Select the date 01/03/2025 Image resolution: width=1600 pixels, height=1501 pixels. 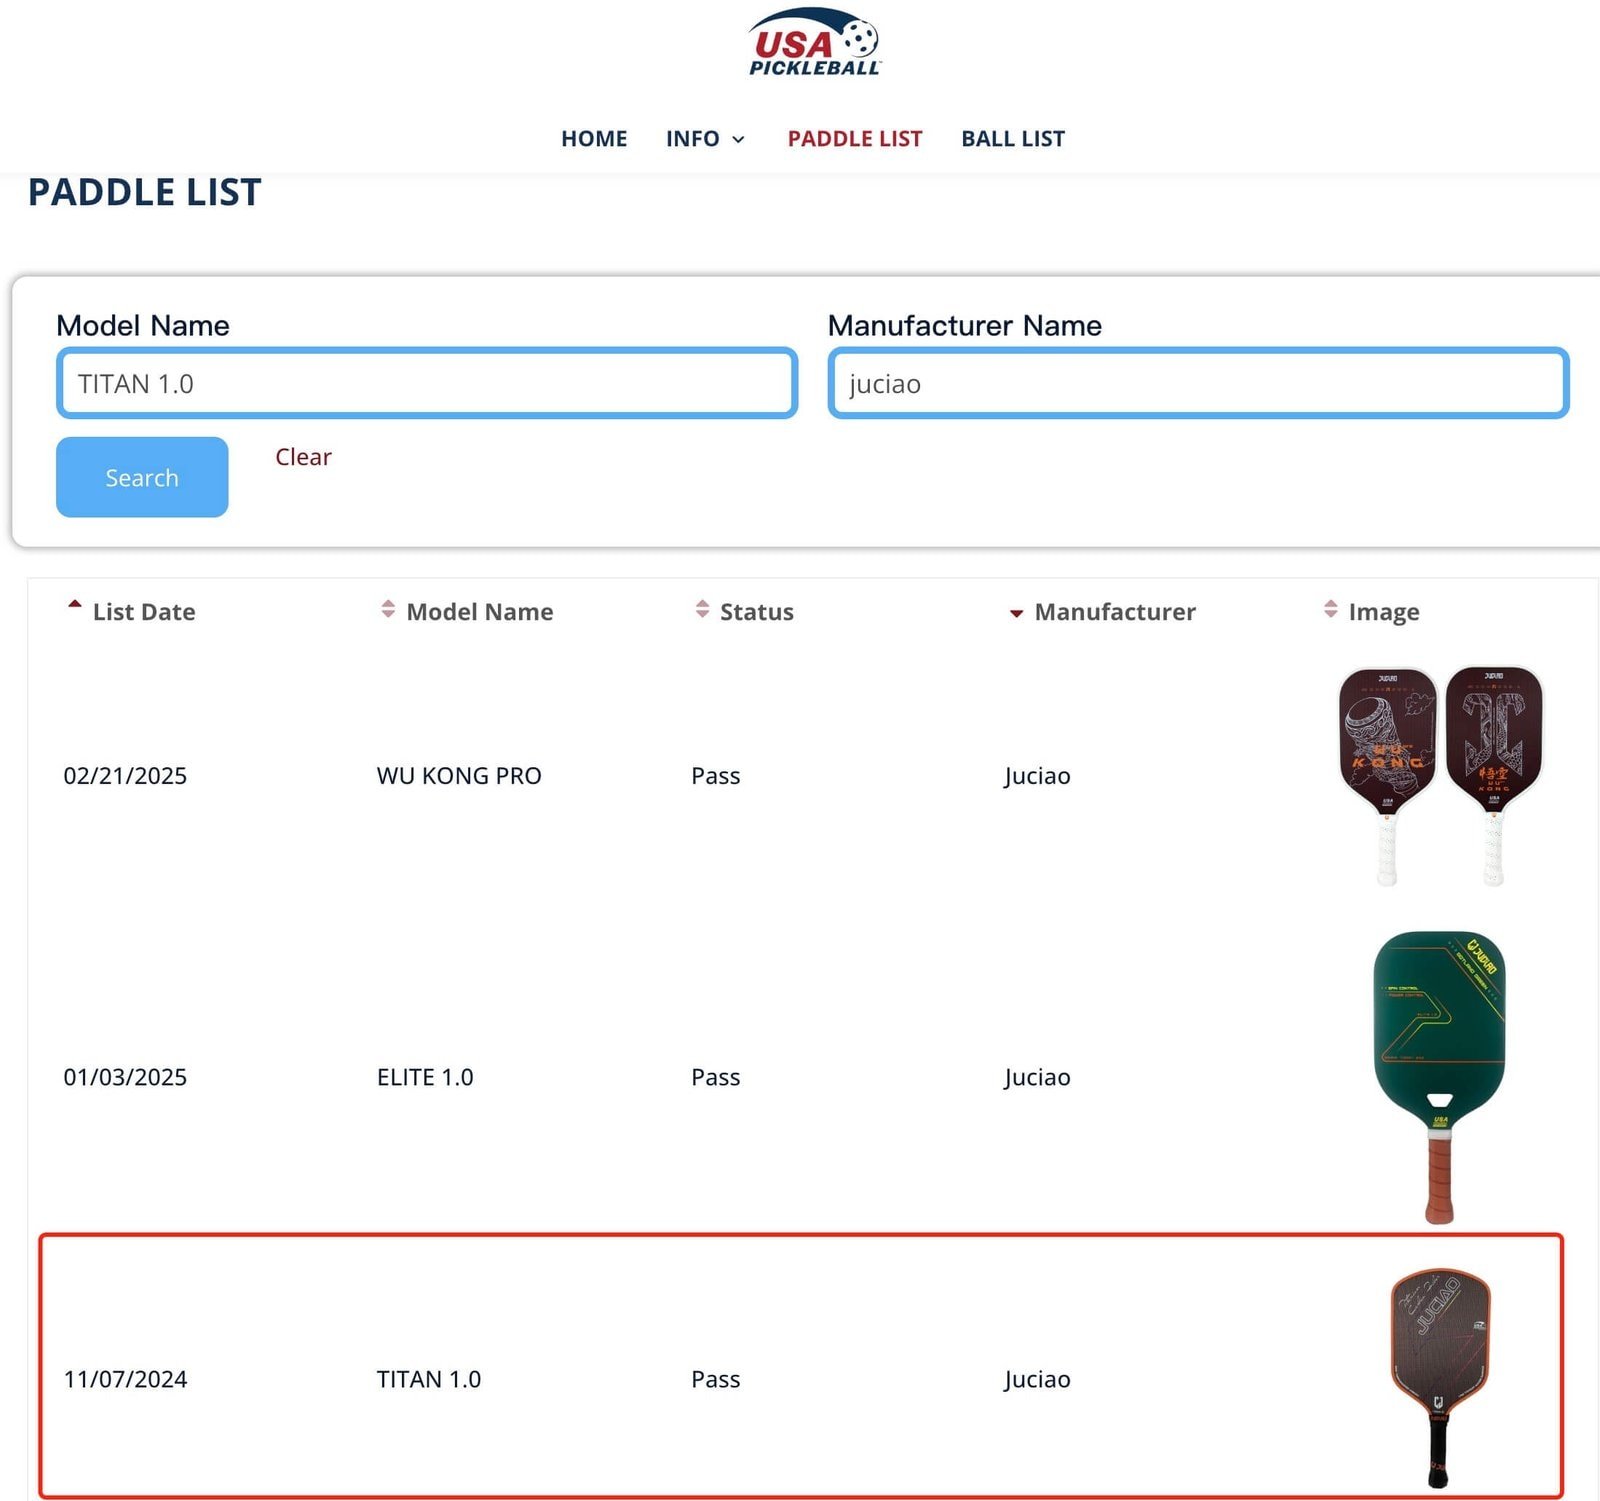click(x=125, y=1077)
